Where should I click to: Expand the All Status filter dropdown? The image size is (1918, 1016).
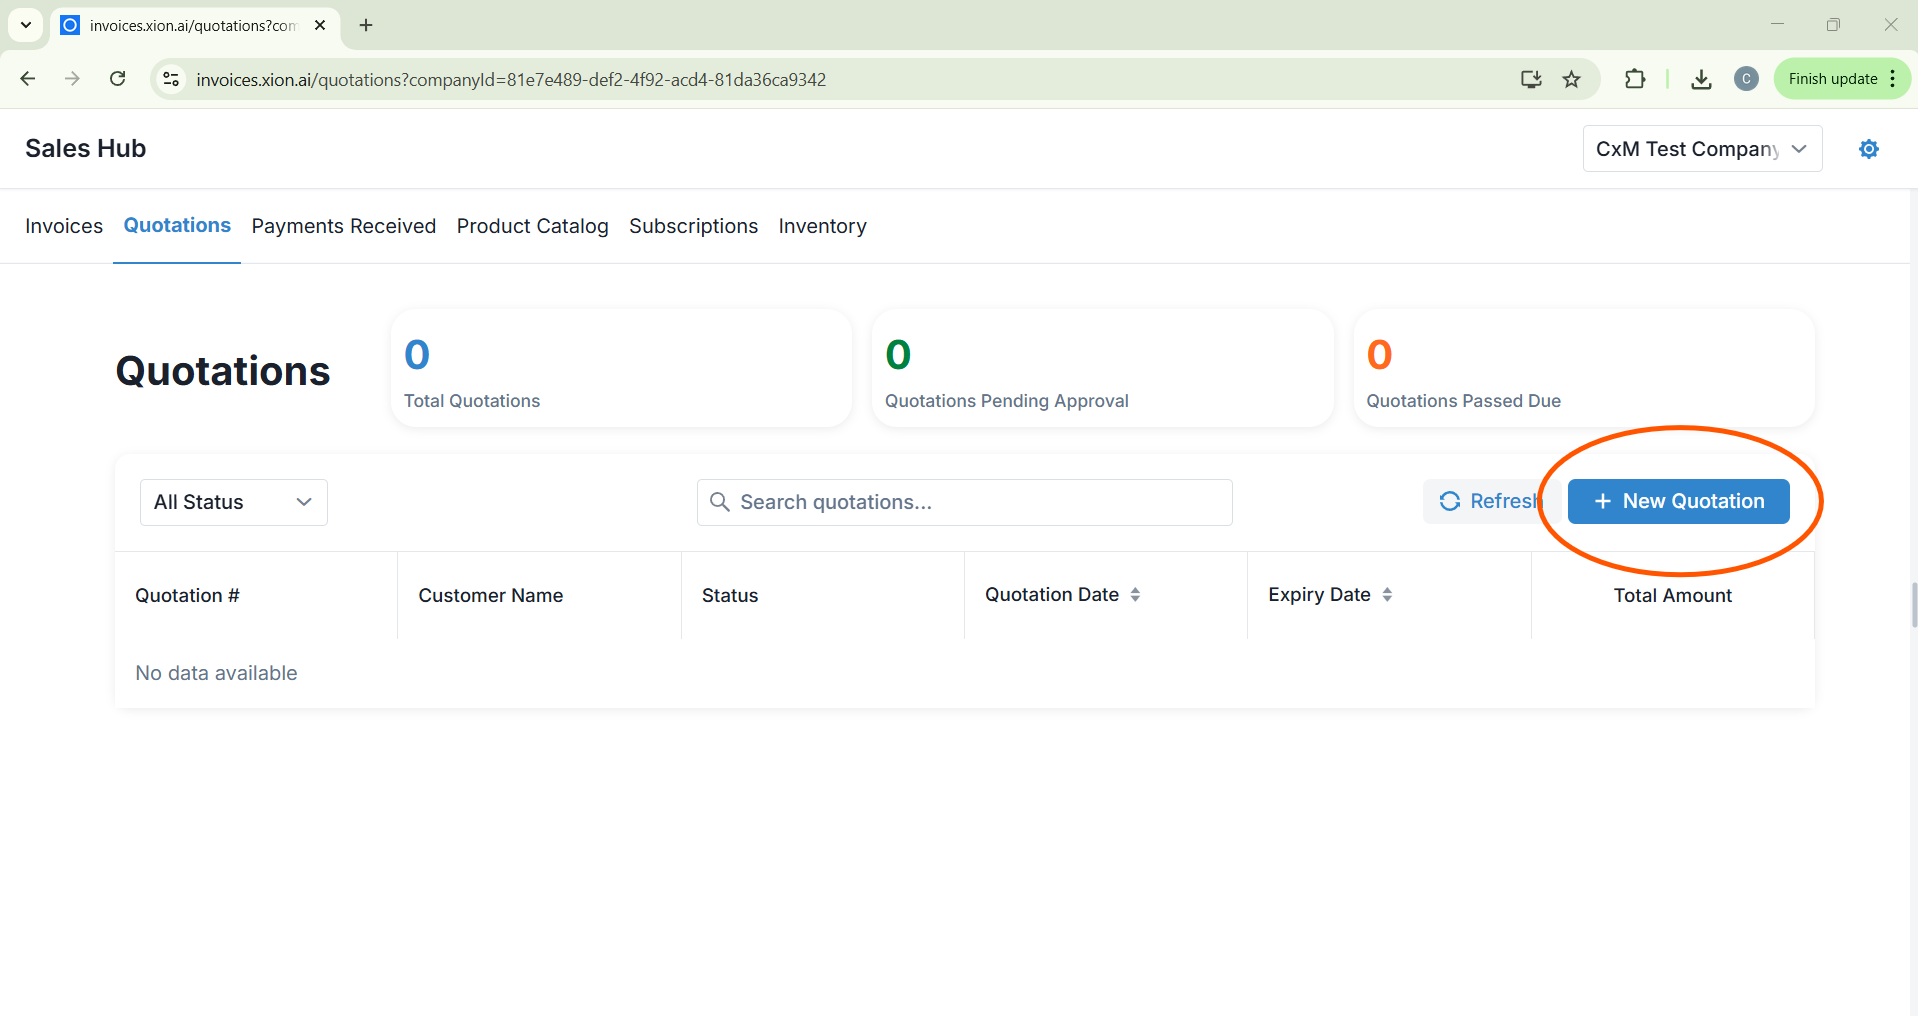point(233,502)
